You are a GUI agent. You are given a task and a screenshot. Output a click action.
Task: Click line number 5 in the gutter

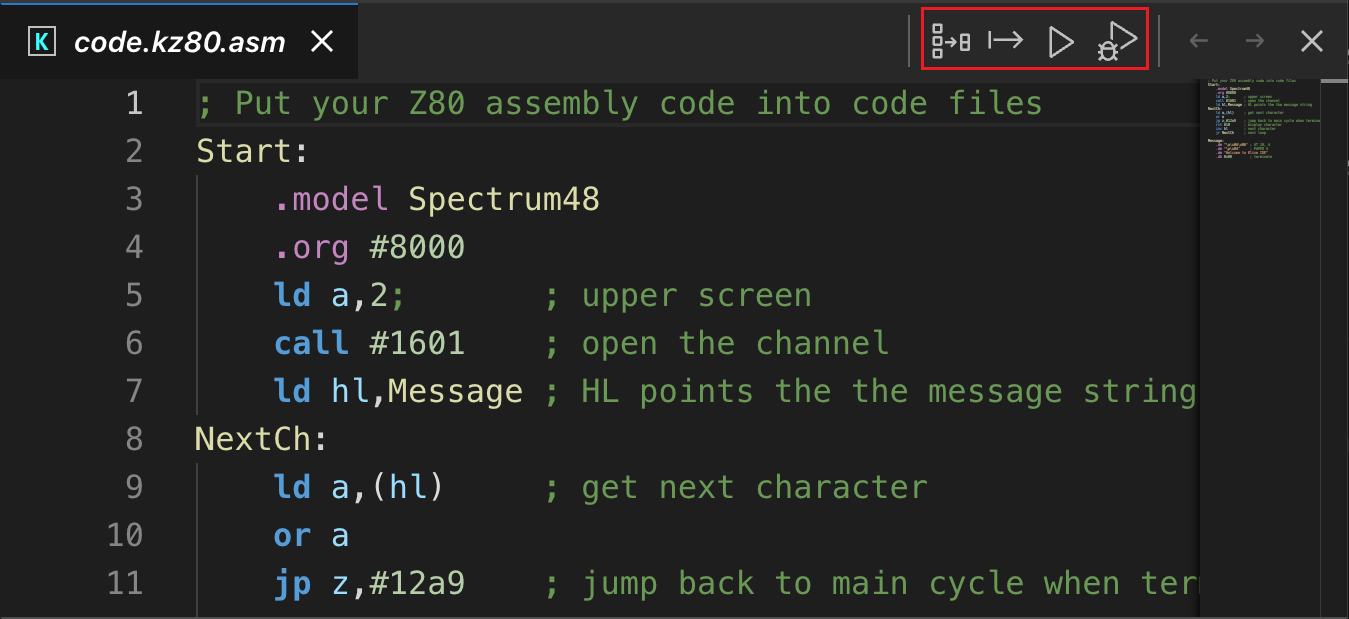click(134, 296)
